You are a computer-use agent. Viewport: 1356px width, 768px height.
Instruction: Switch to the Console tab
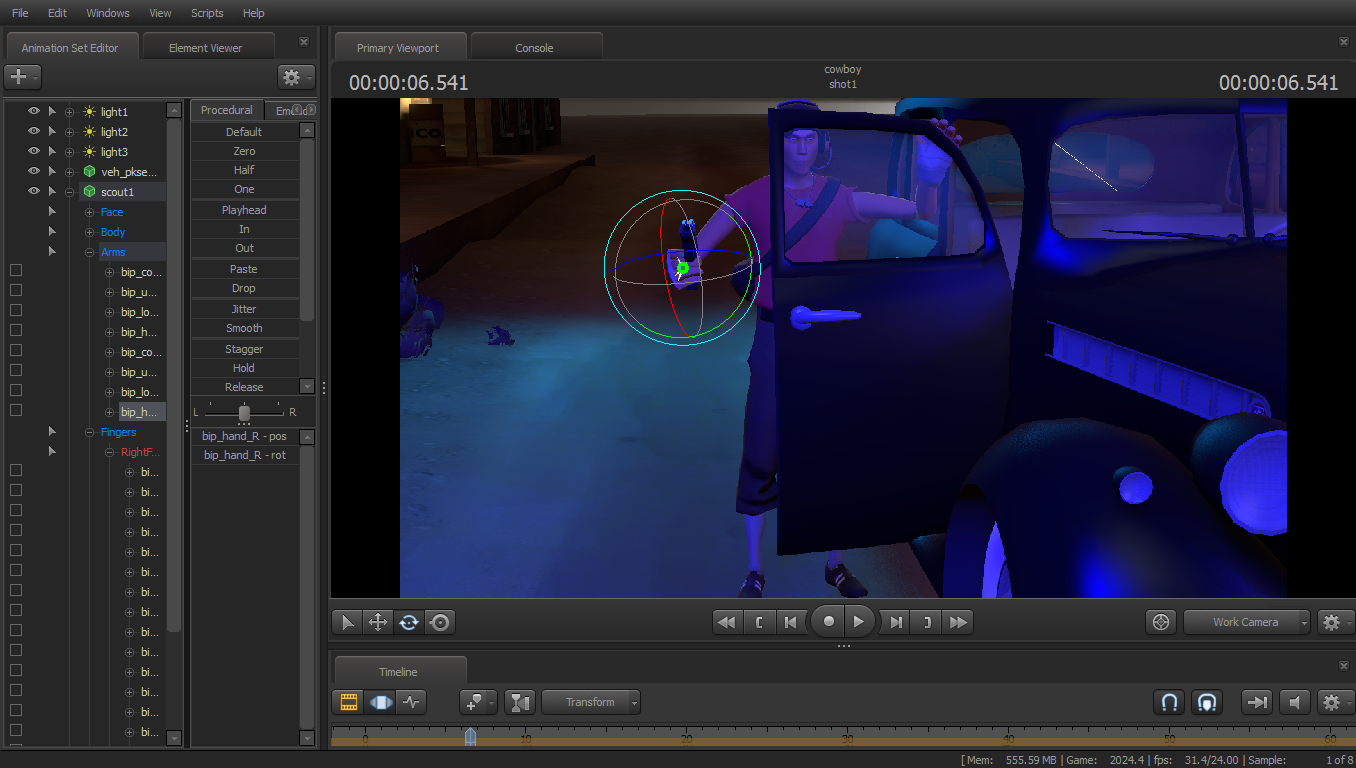[534, 48]
